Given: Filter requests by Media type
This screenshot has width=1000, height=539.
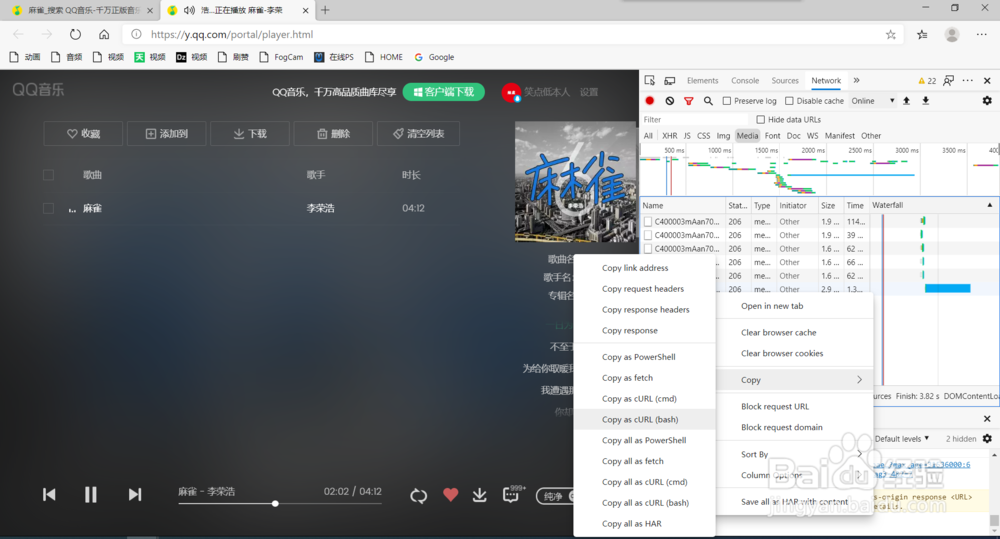Looking at the screenshot, I should [x=747, y=136].
